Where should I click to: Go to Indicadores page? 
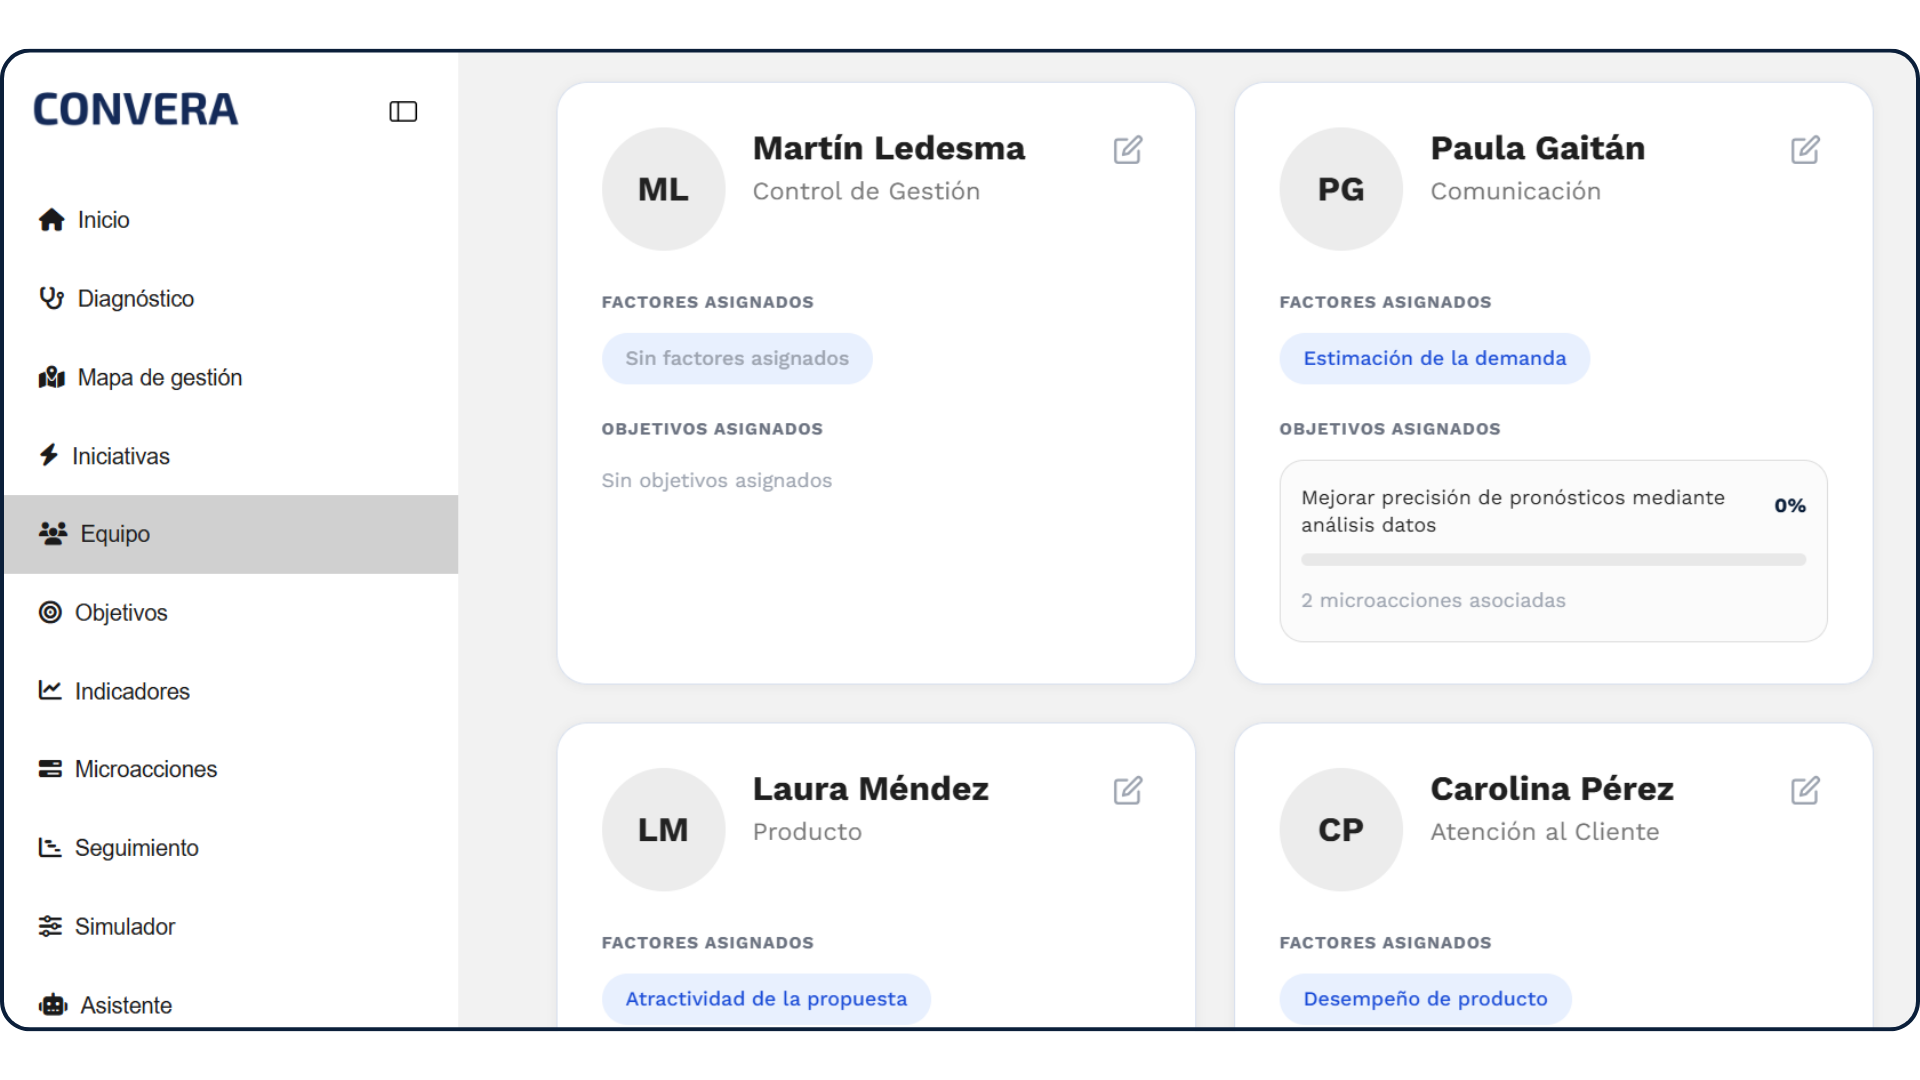click(x=231, y=691)
